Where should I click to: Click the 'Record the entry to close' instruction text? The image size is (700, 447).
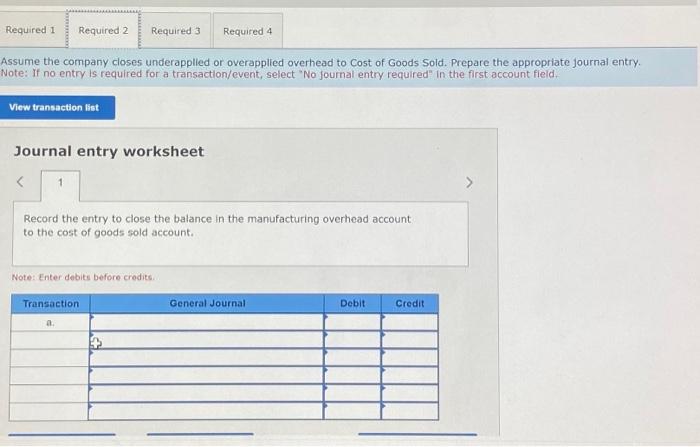pos(217,226)
